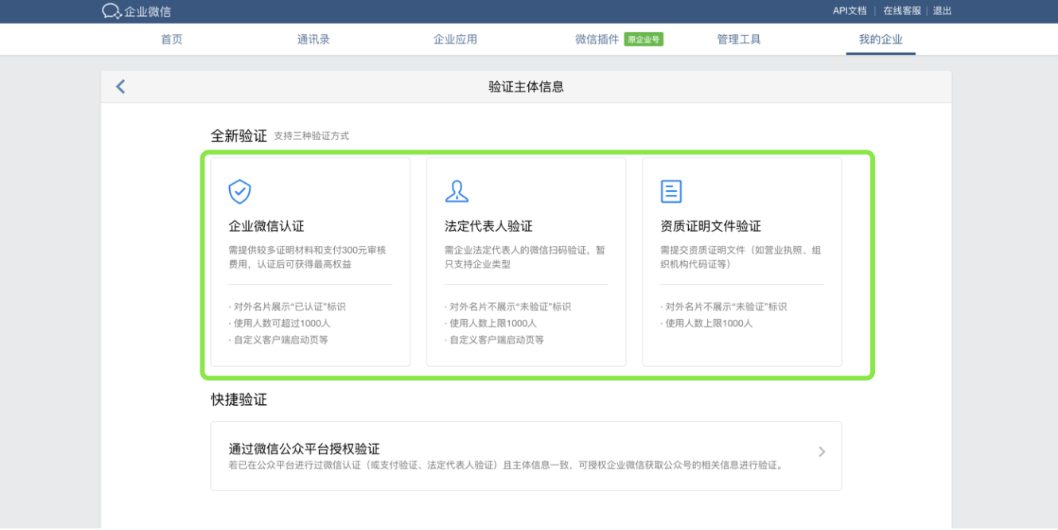Image resolution: width=1058 pixels, height=530 pixels.
Task: Click description mentioning 支付300元审核费用
Action: click(307, 257)
